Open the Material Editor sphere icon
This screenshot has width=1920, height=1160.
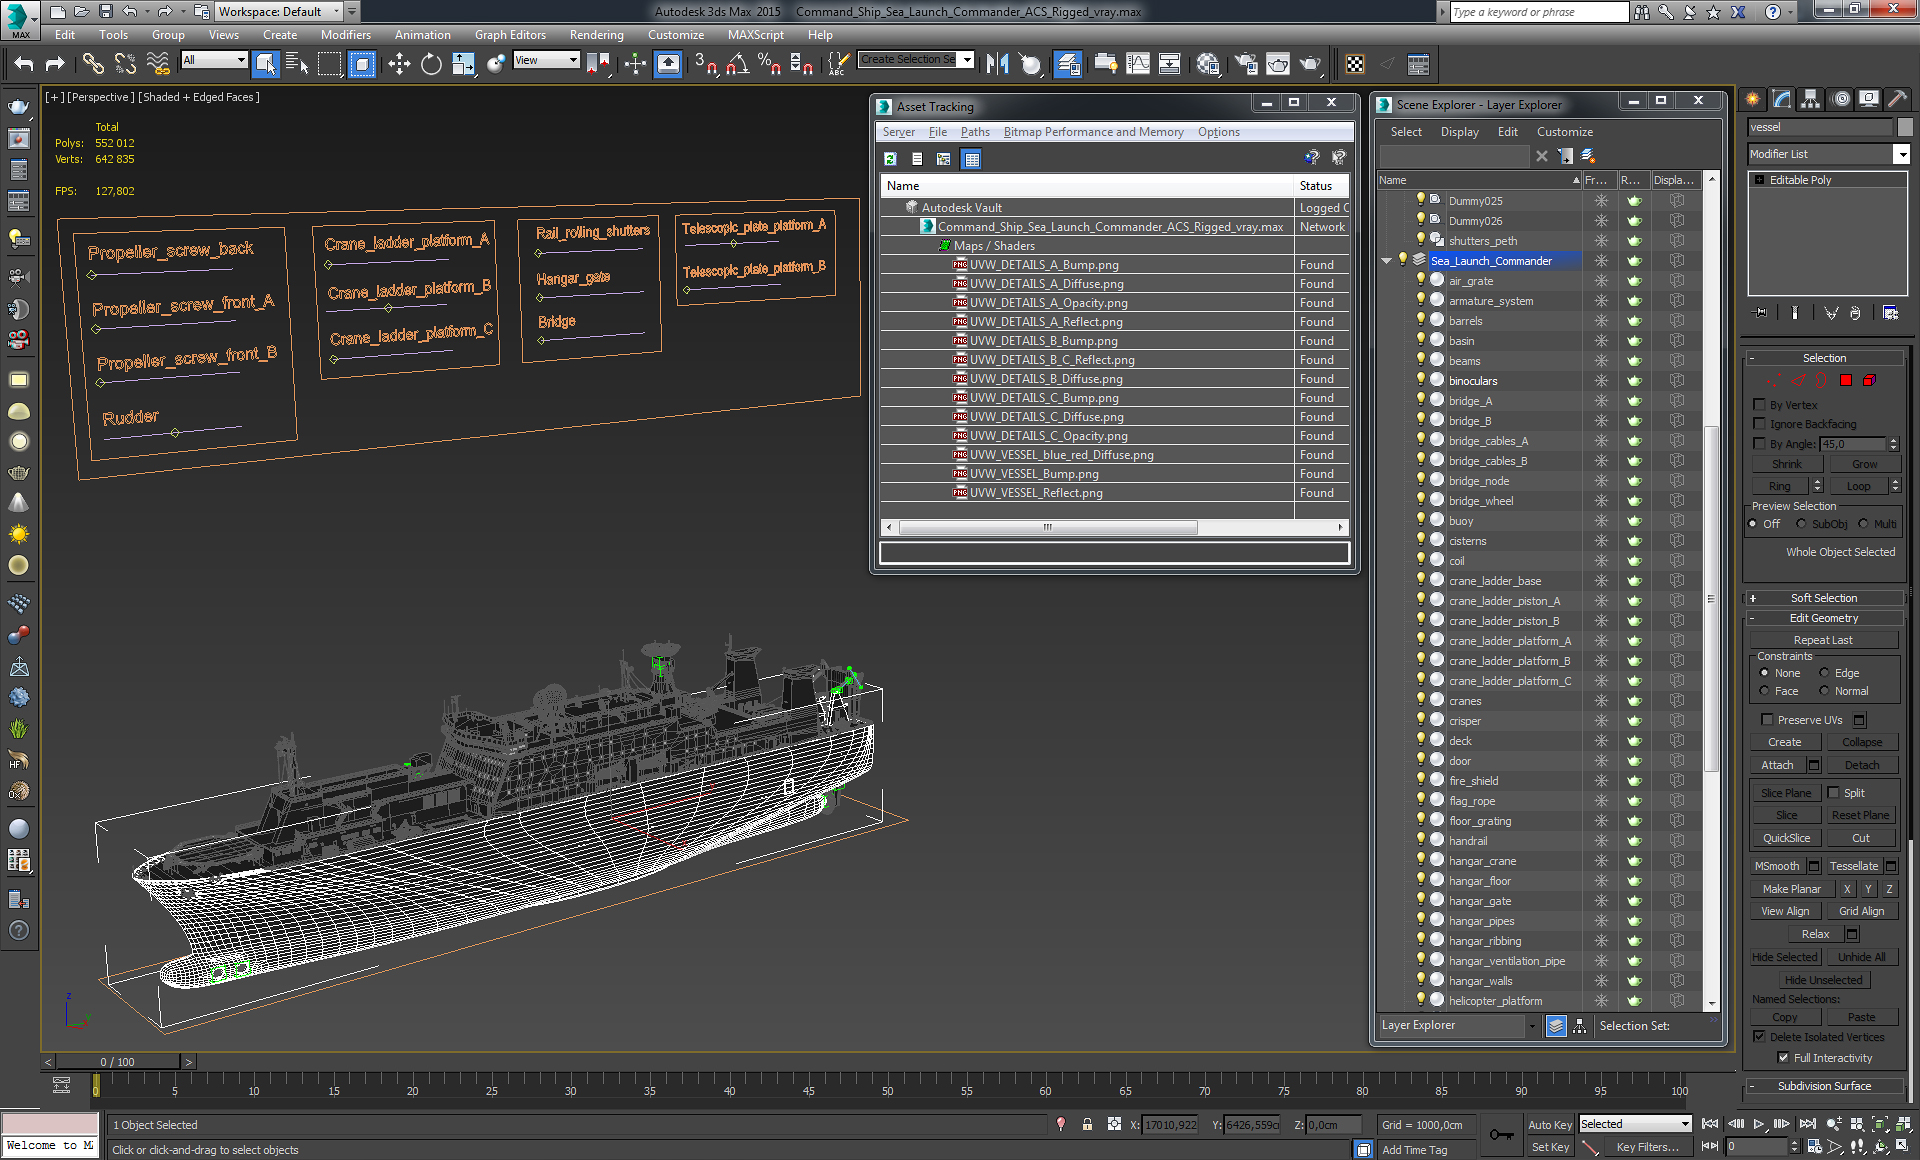(1208, 64)
